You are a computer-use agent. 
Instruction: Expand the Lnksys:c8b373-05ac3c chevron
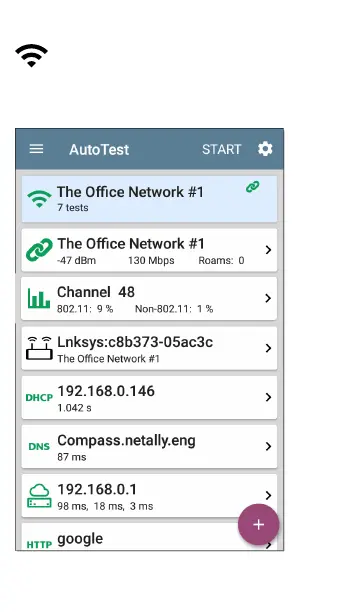pos(268,348)
